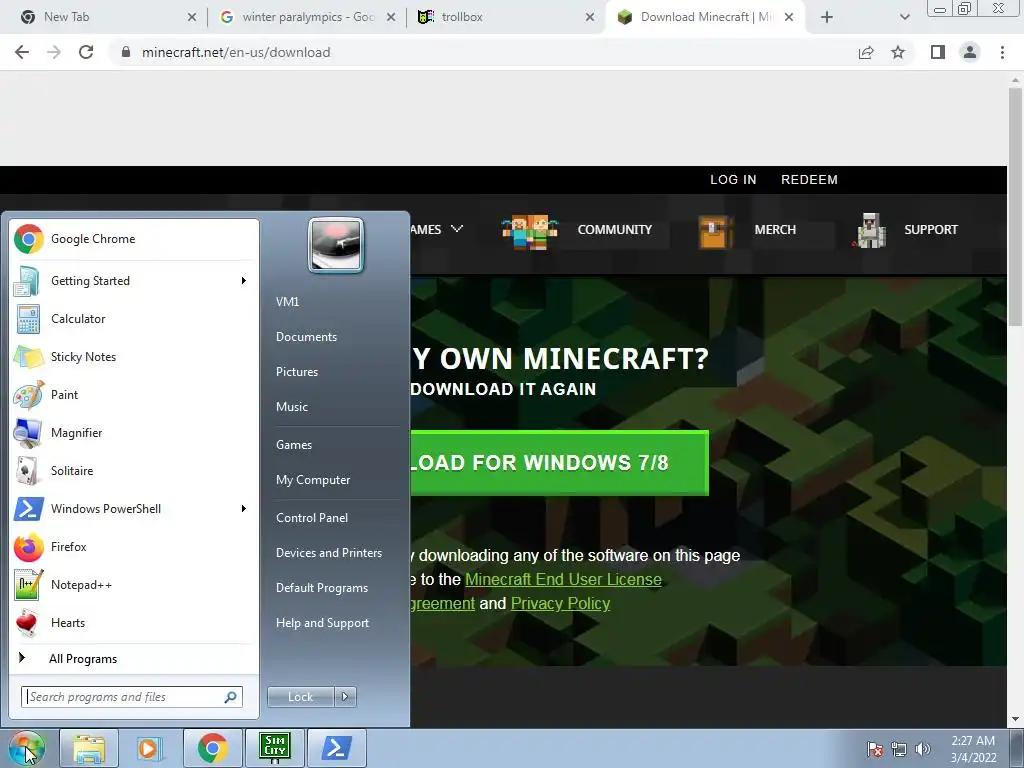Open SUPPORT on Minecraft nav
1024x768 pixels.
click(x=931, y=230)
